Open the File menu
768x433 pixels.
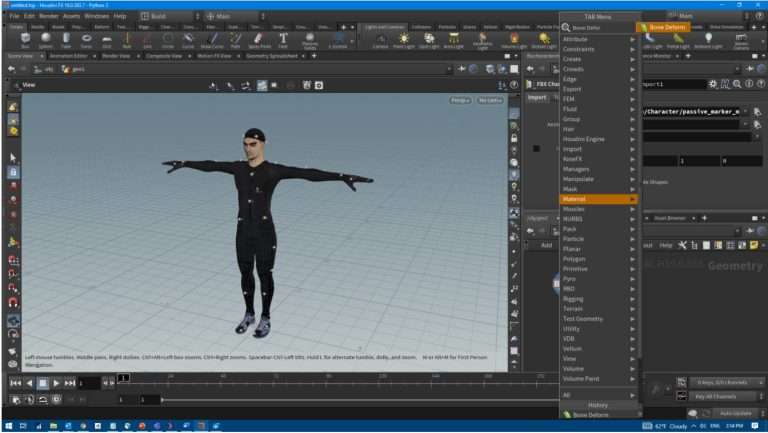[14, 16]
